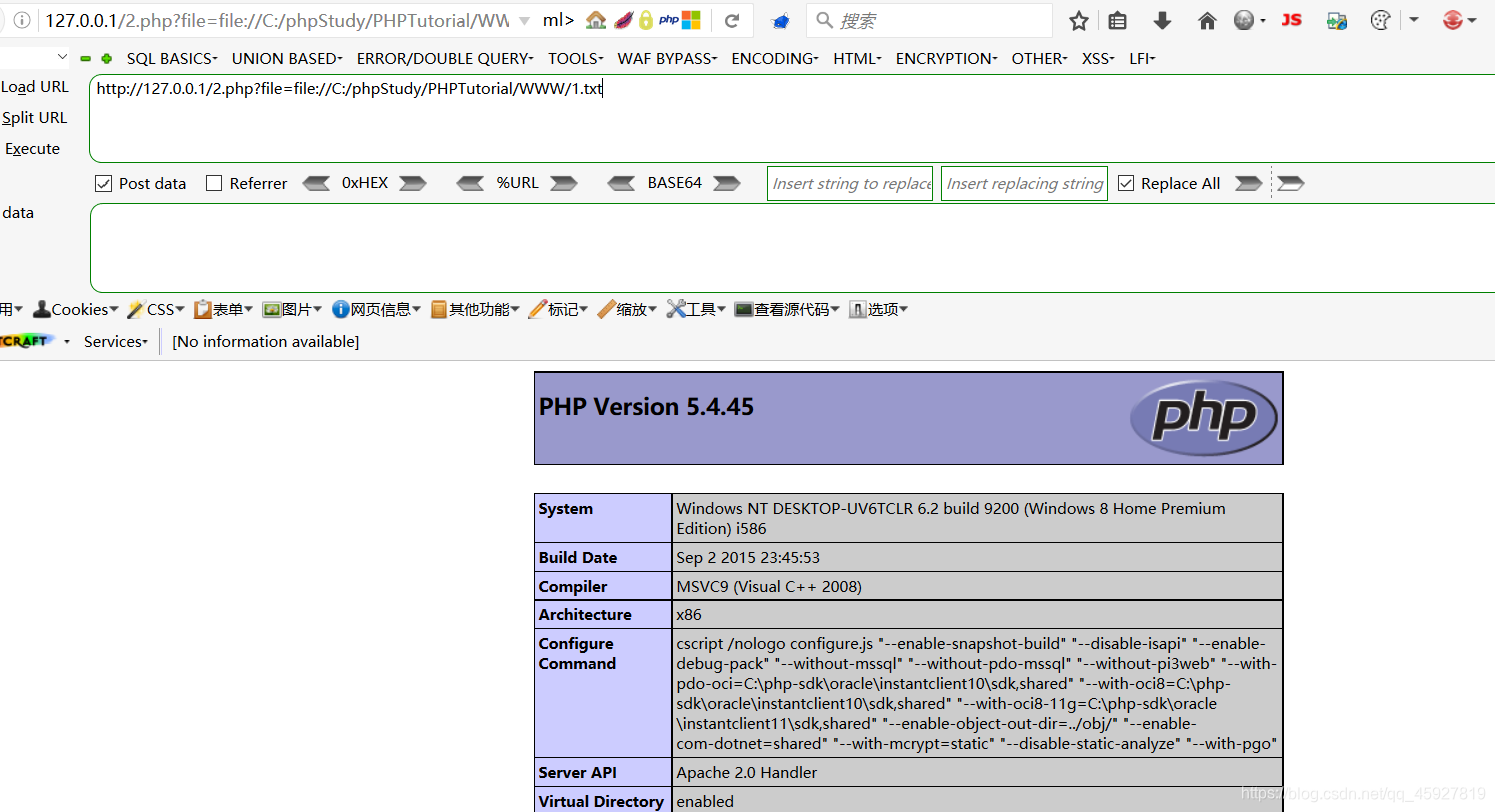Go to browser home page icon
1495x812 pixels.
click(1207, 20)
